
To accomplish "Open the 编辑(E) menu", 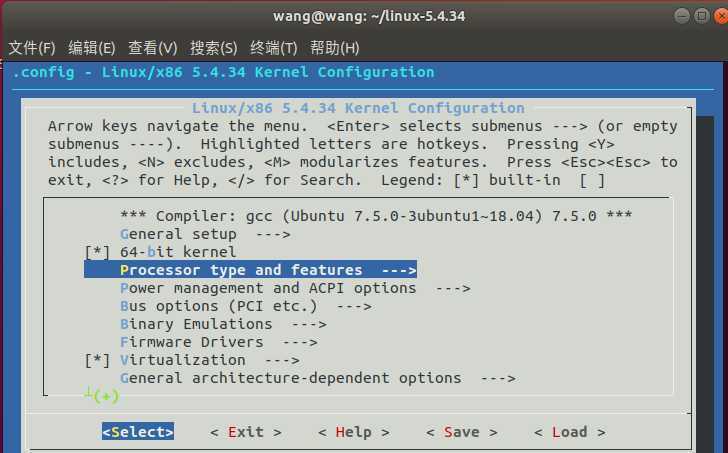I will [x=91, y=48].
